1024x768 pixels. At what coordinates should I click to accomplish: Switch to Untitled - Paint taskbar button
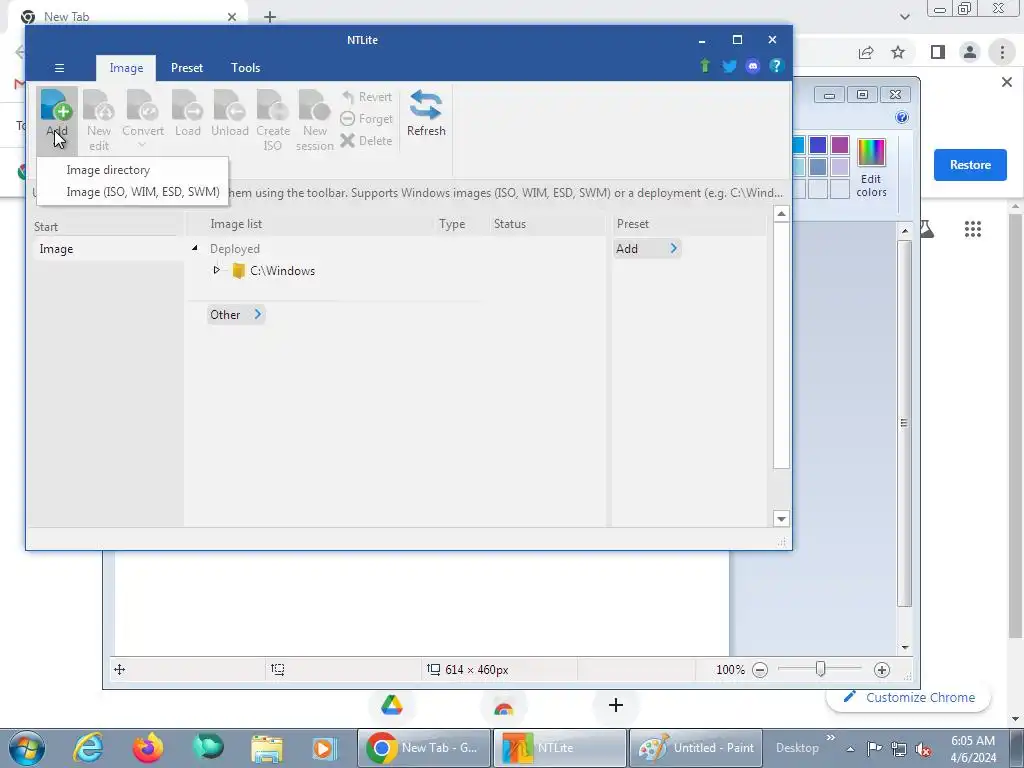tap(696, 748)
